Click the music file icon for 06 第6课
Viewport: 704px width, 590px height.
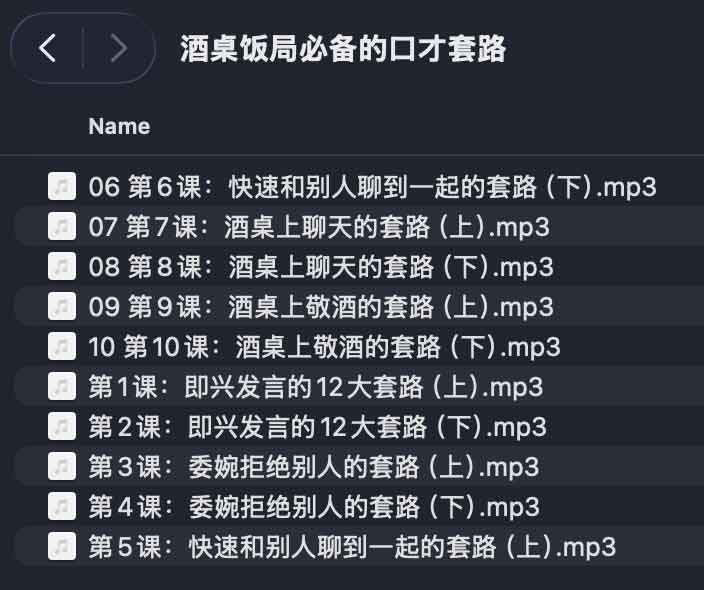pyautogui.click(x=62, y=186)
